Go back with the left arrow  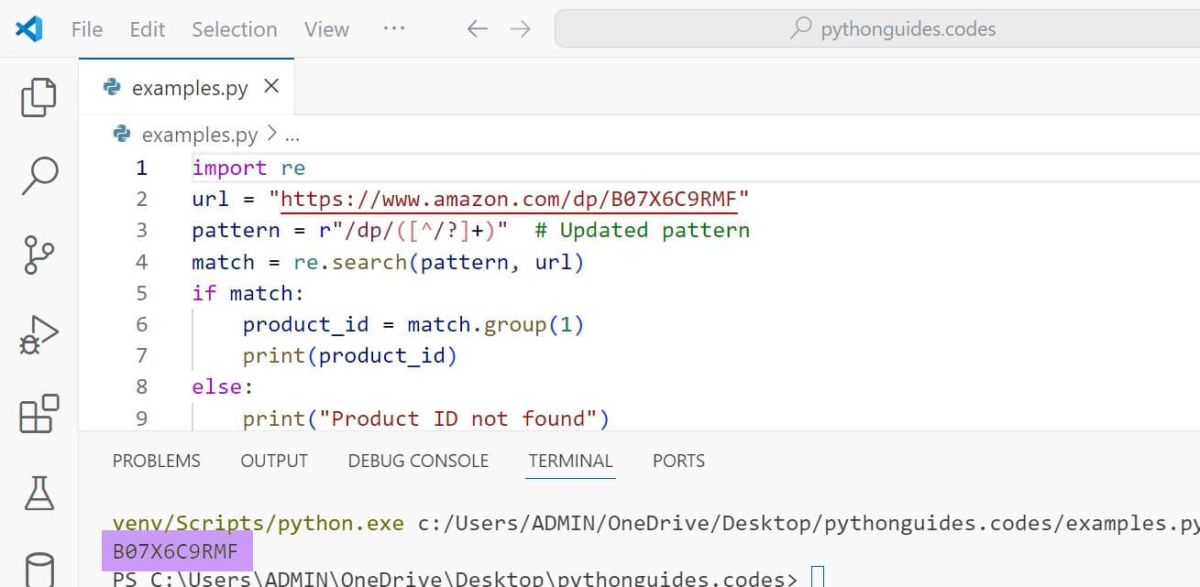(x=477, y=29)
